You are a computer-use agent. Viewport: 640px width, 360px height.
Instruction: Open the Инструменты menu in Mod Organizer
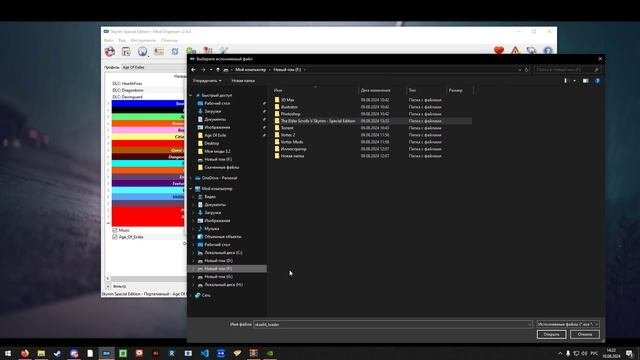(143, 40)
